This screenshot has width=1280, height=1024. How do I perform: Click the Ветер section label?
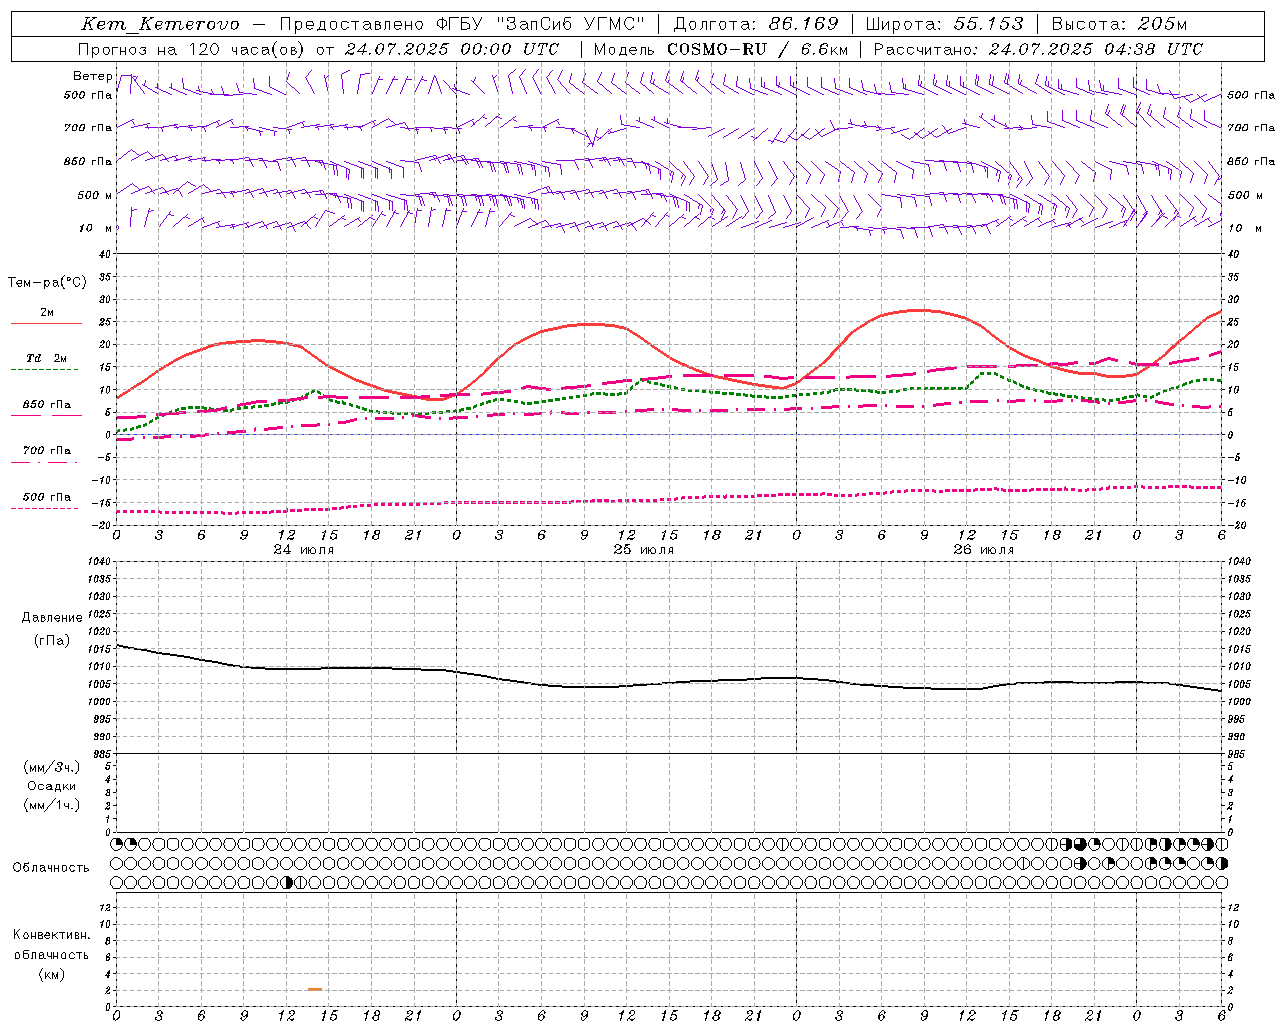coord(92,76)
